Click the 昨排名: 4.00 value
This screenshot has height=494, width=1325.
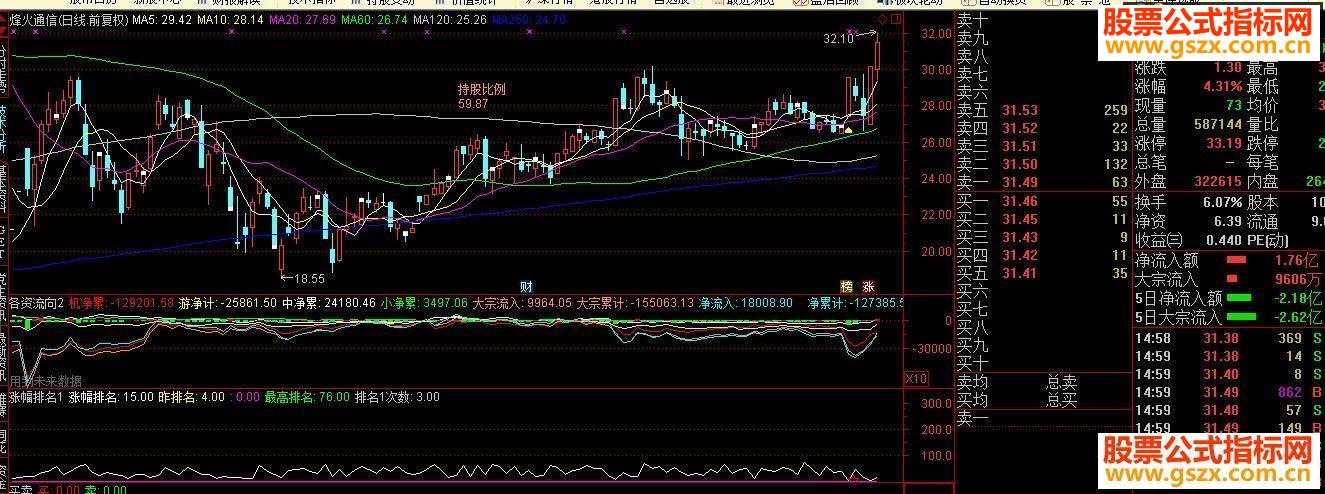[x=192, y=397]
